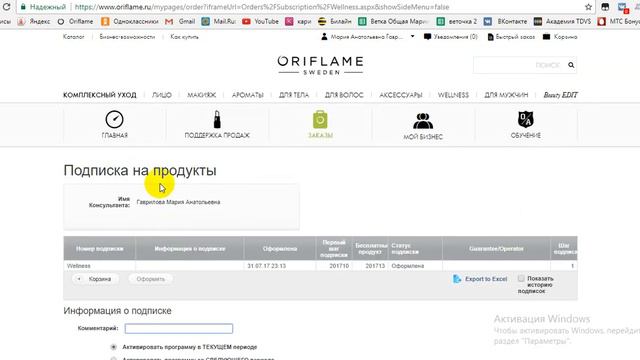
Task: Open the Макияж menu
Action: tap(201, 95)
